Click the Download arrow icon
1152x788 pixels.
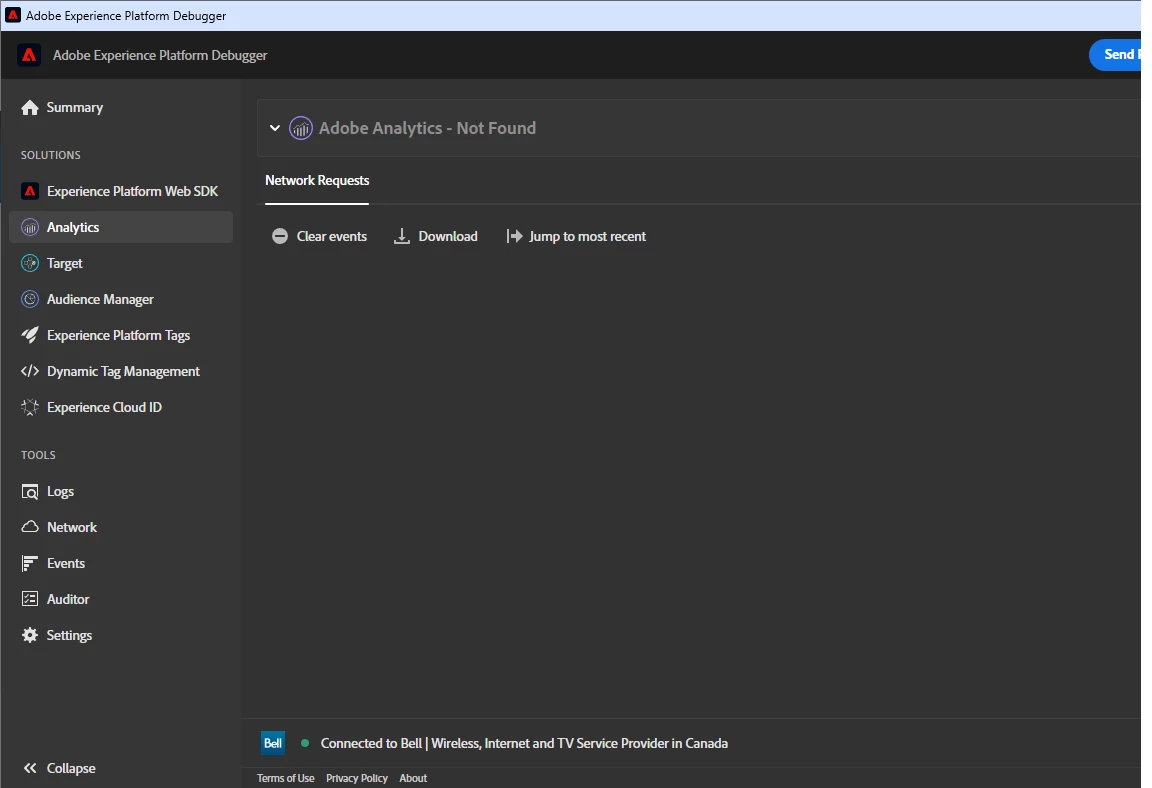402,236
